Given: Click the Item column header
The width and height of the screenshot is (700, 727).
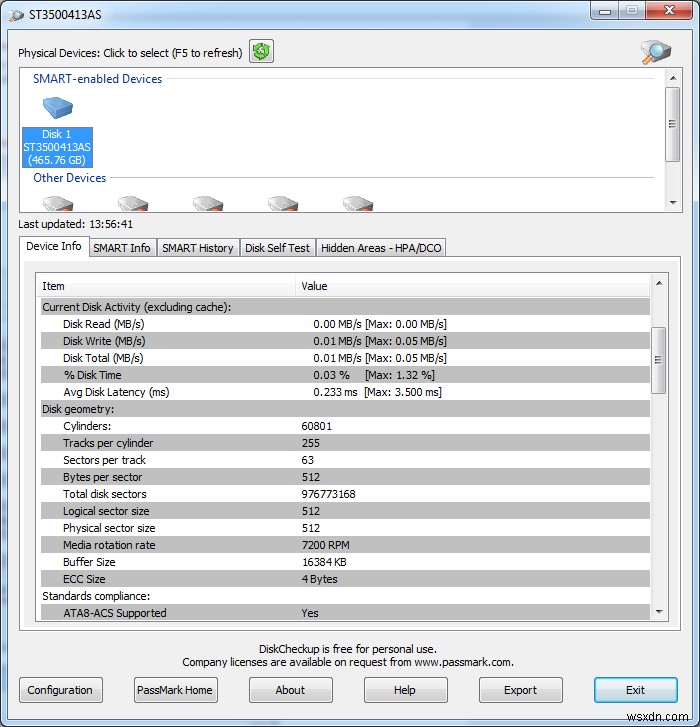Looking at the screenshot, I should pos(166,286).
